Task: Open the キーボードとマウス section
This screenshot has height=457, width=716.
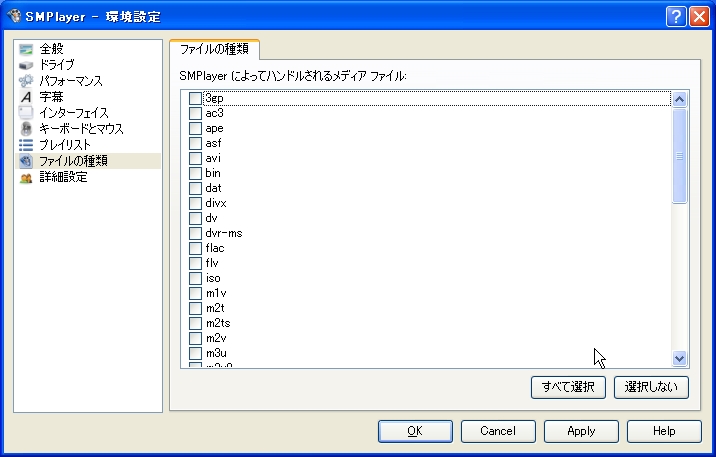Action: coord(81,129)
